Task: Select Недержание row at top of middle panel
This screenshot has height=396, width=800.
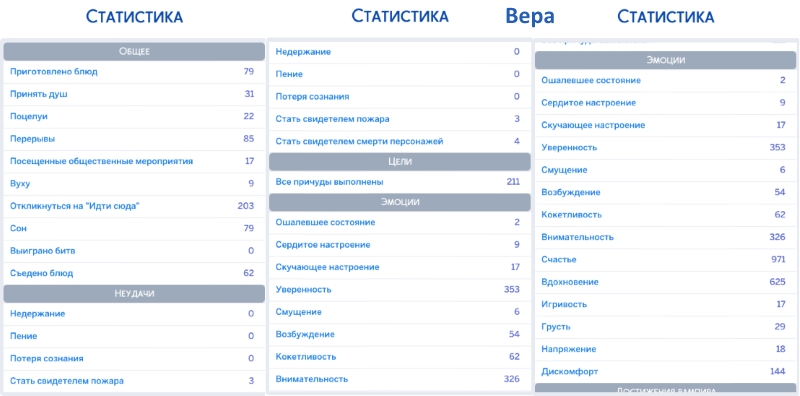Action: pyautogui.click(x=400, y=52)
